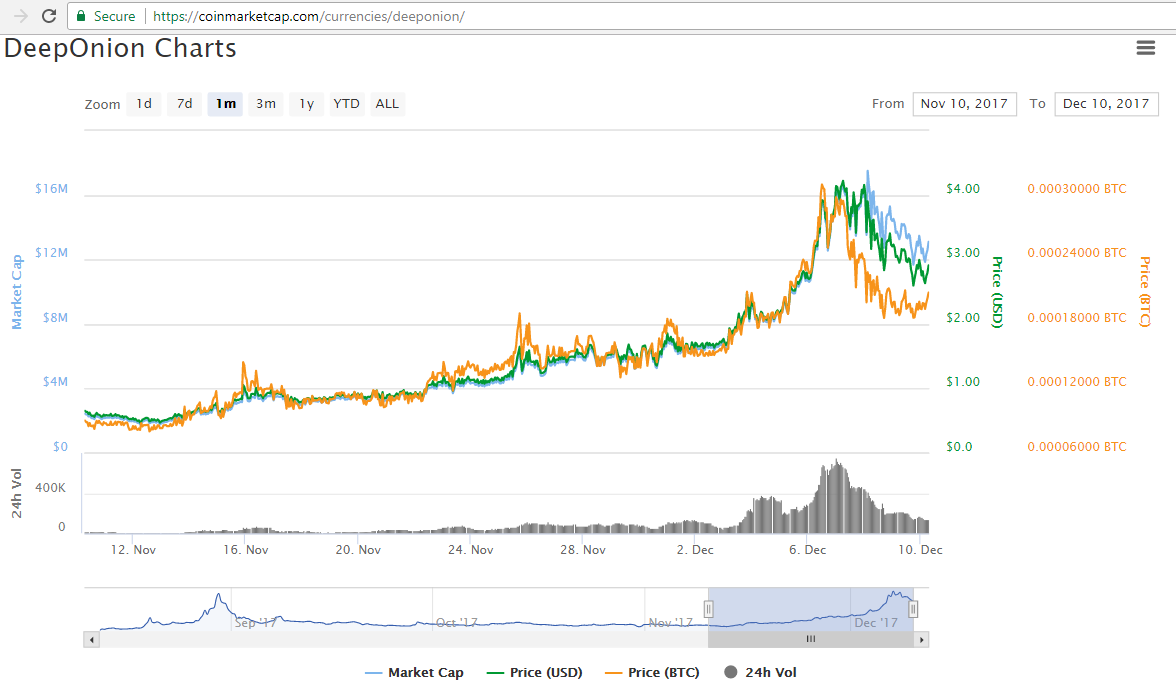Toggle the 24h Vol series legend
The height and width of the screenshot is (680, 1176).
click(x=760, y=673)
